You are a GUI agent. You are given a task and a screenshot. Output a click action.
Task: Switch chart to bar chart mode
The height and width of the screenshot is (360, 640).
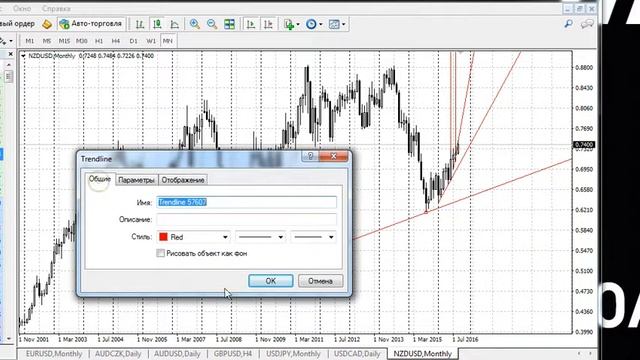(140, 24)
